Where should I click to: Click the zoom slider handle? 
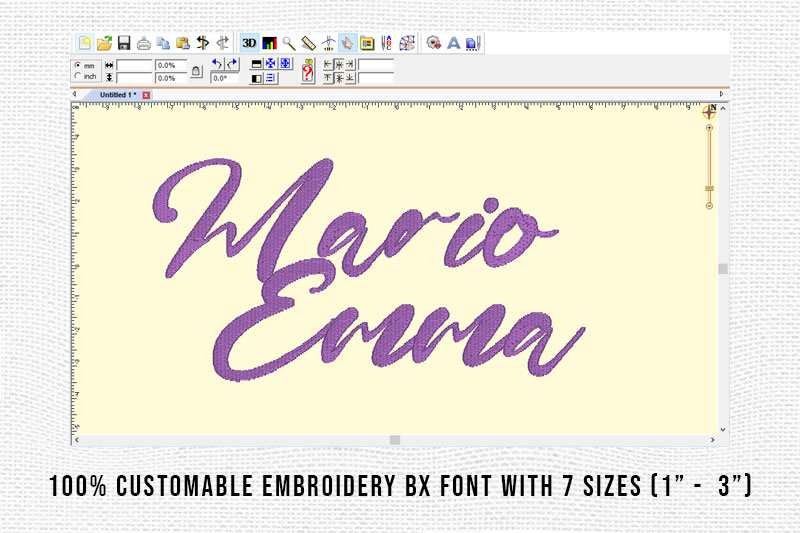(x=709, y=188)
